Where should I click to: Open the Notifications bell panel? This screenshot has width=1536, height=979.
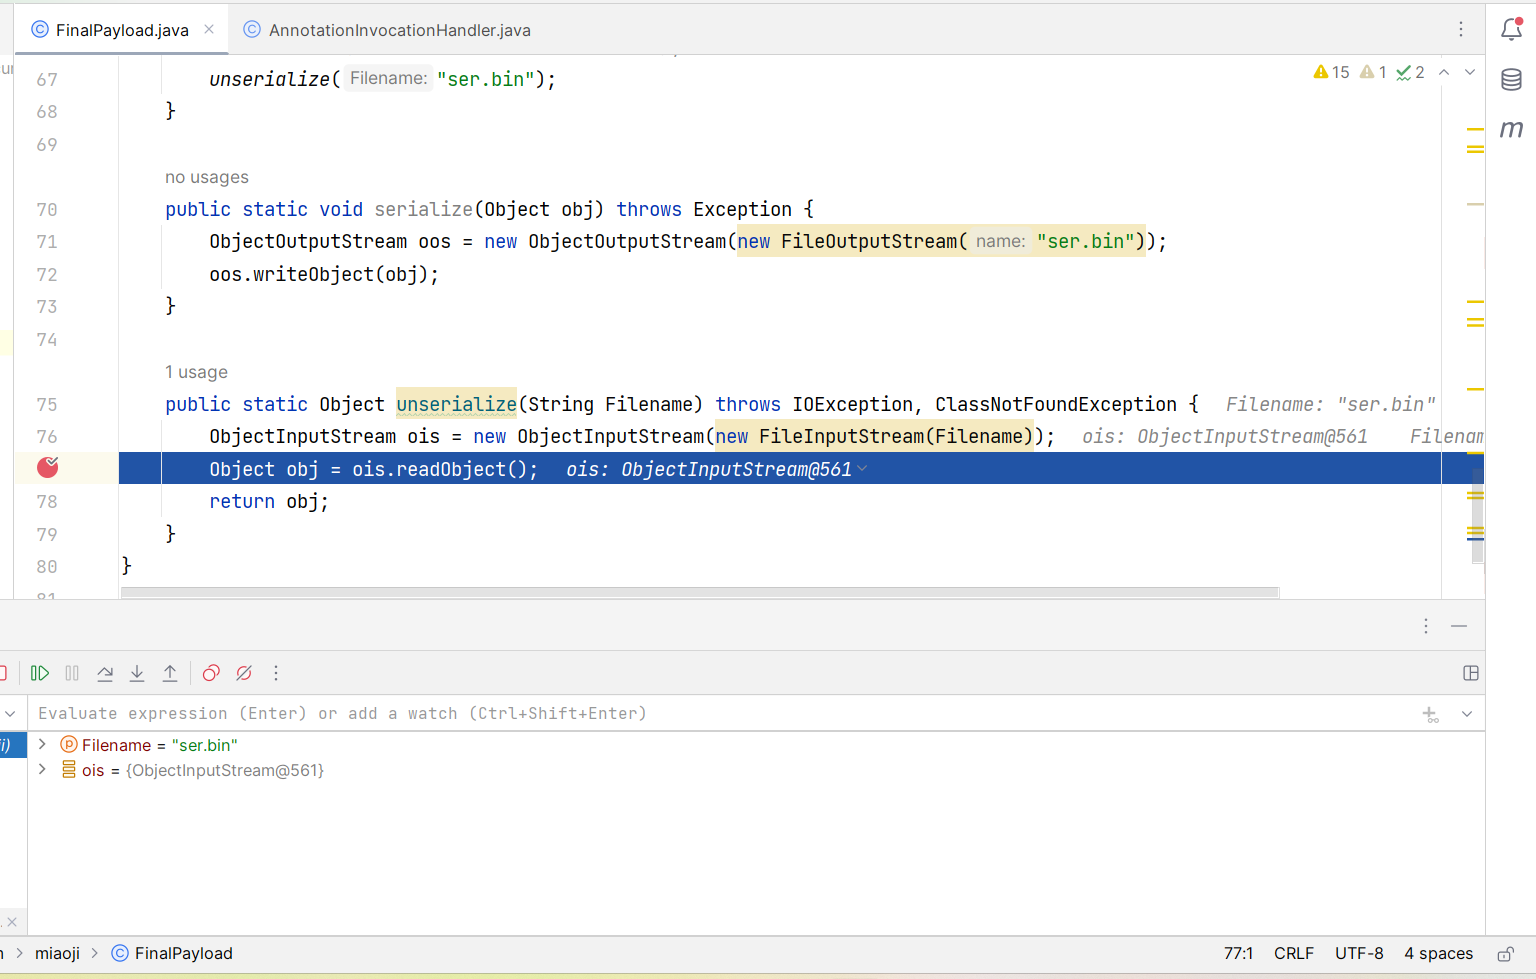[1511, 29]
